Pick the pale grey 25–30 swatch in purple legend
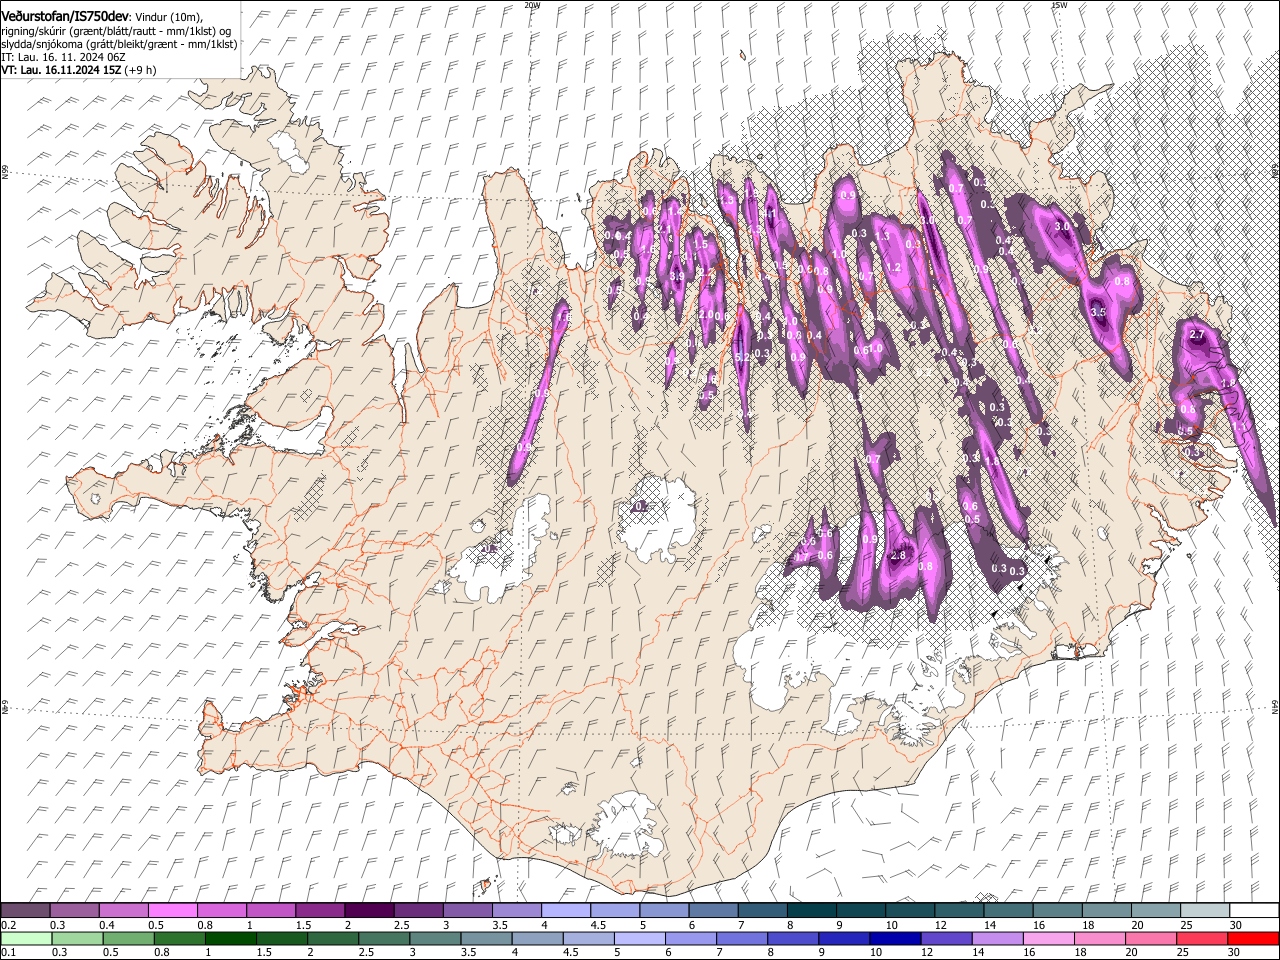The height and width of the screenshot is (960, 1280). (x=1205, y=910)
